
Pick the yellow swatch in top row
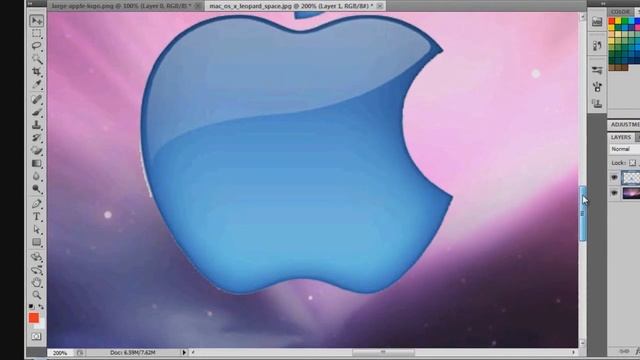pyautogui.click(x=618, y=21)
